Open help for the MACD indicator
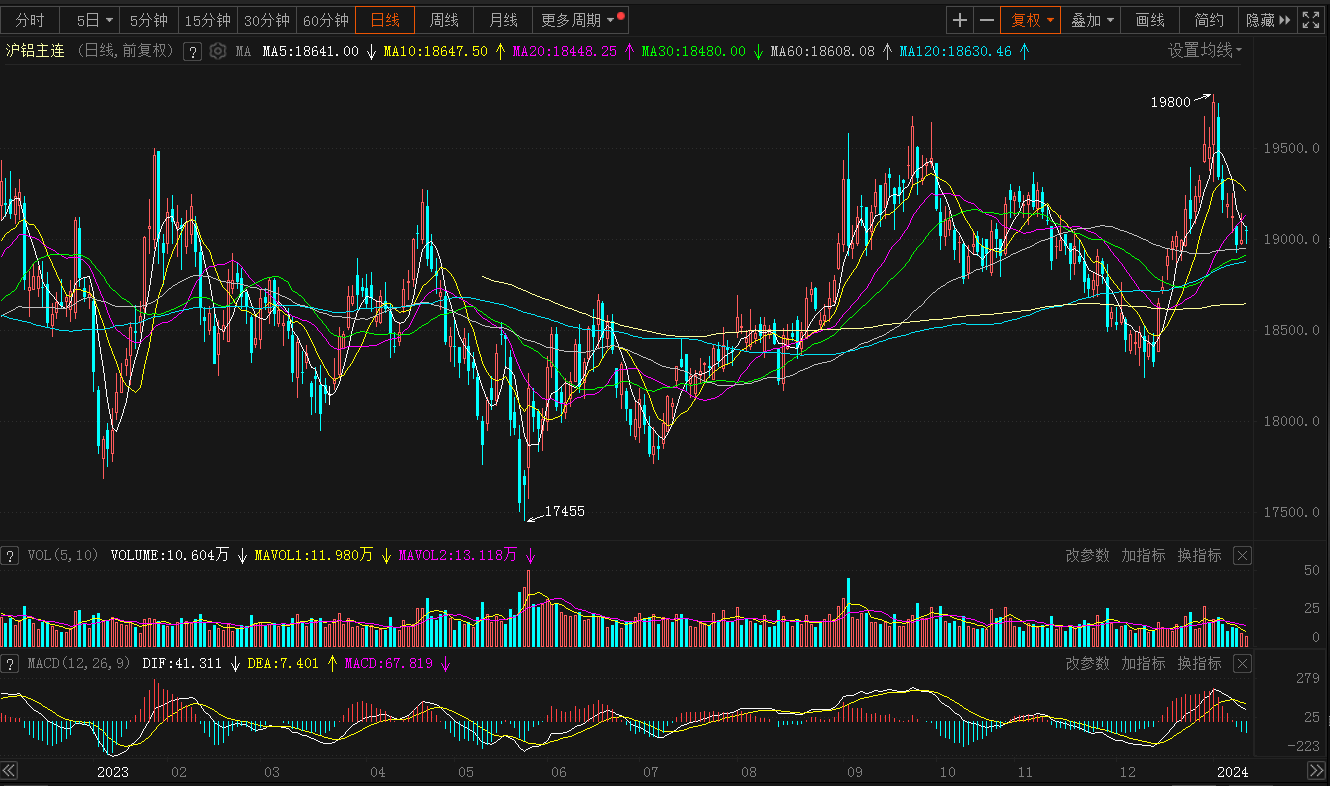This screenshot has width=1330, height=786. tap(10, 664)
